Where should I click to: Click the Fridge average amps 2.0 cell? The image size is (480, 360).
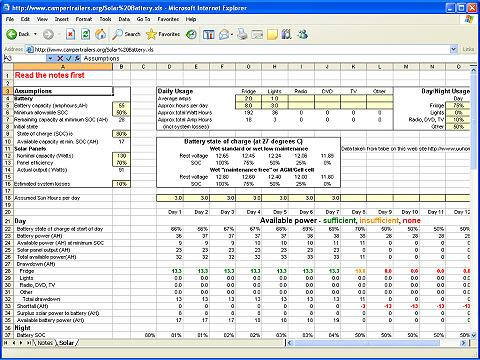(x=249, y=98)
